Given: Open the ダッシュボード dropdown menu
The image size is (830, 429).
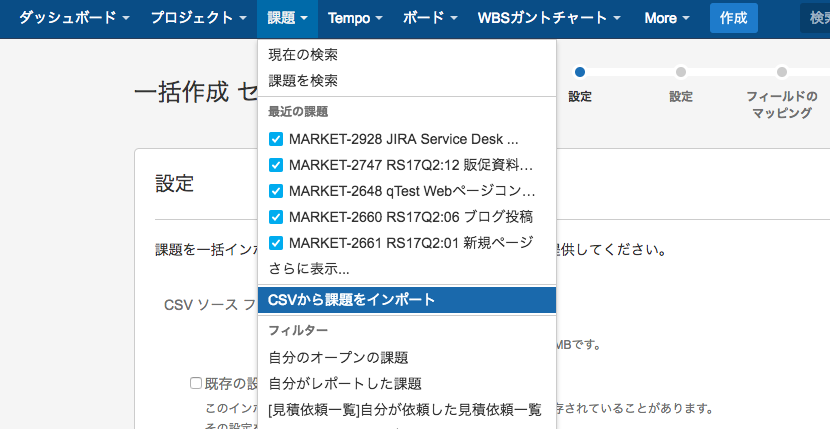Looking at the screenshot, I should tap(74, 18).
